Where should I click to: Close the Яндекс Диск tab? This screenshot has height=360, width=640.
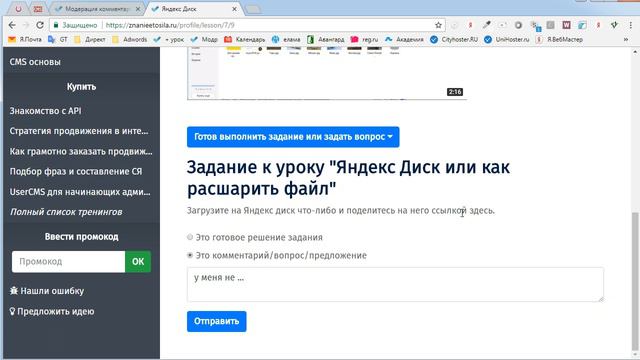pyautogui.click(x=234, y=9)
